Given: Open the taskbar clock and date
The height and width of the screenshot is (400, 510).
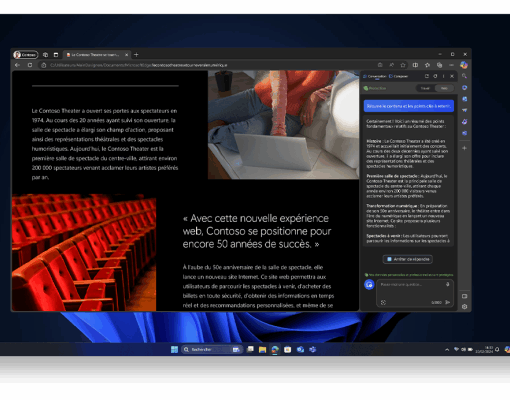Looking at the screenshot, I should click(x=485, y=349).
